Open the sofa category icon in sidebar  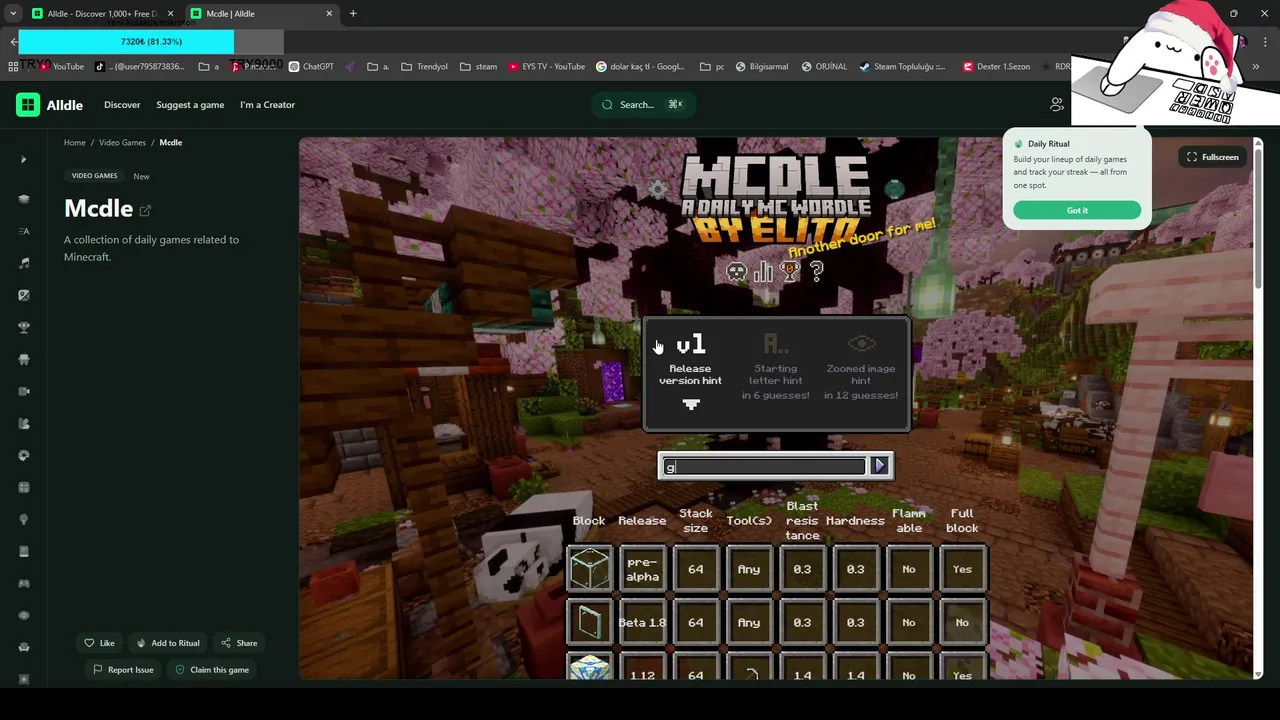[x=24, y=647]
